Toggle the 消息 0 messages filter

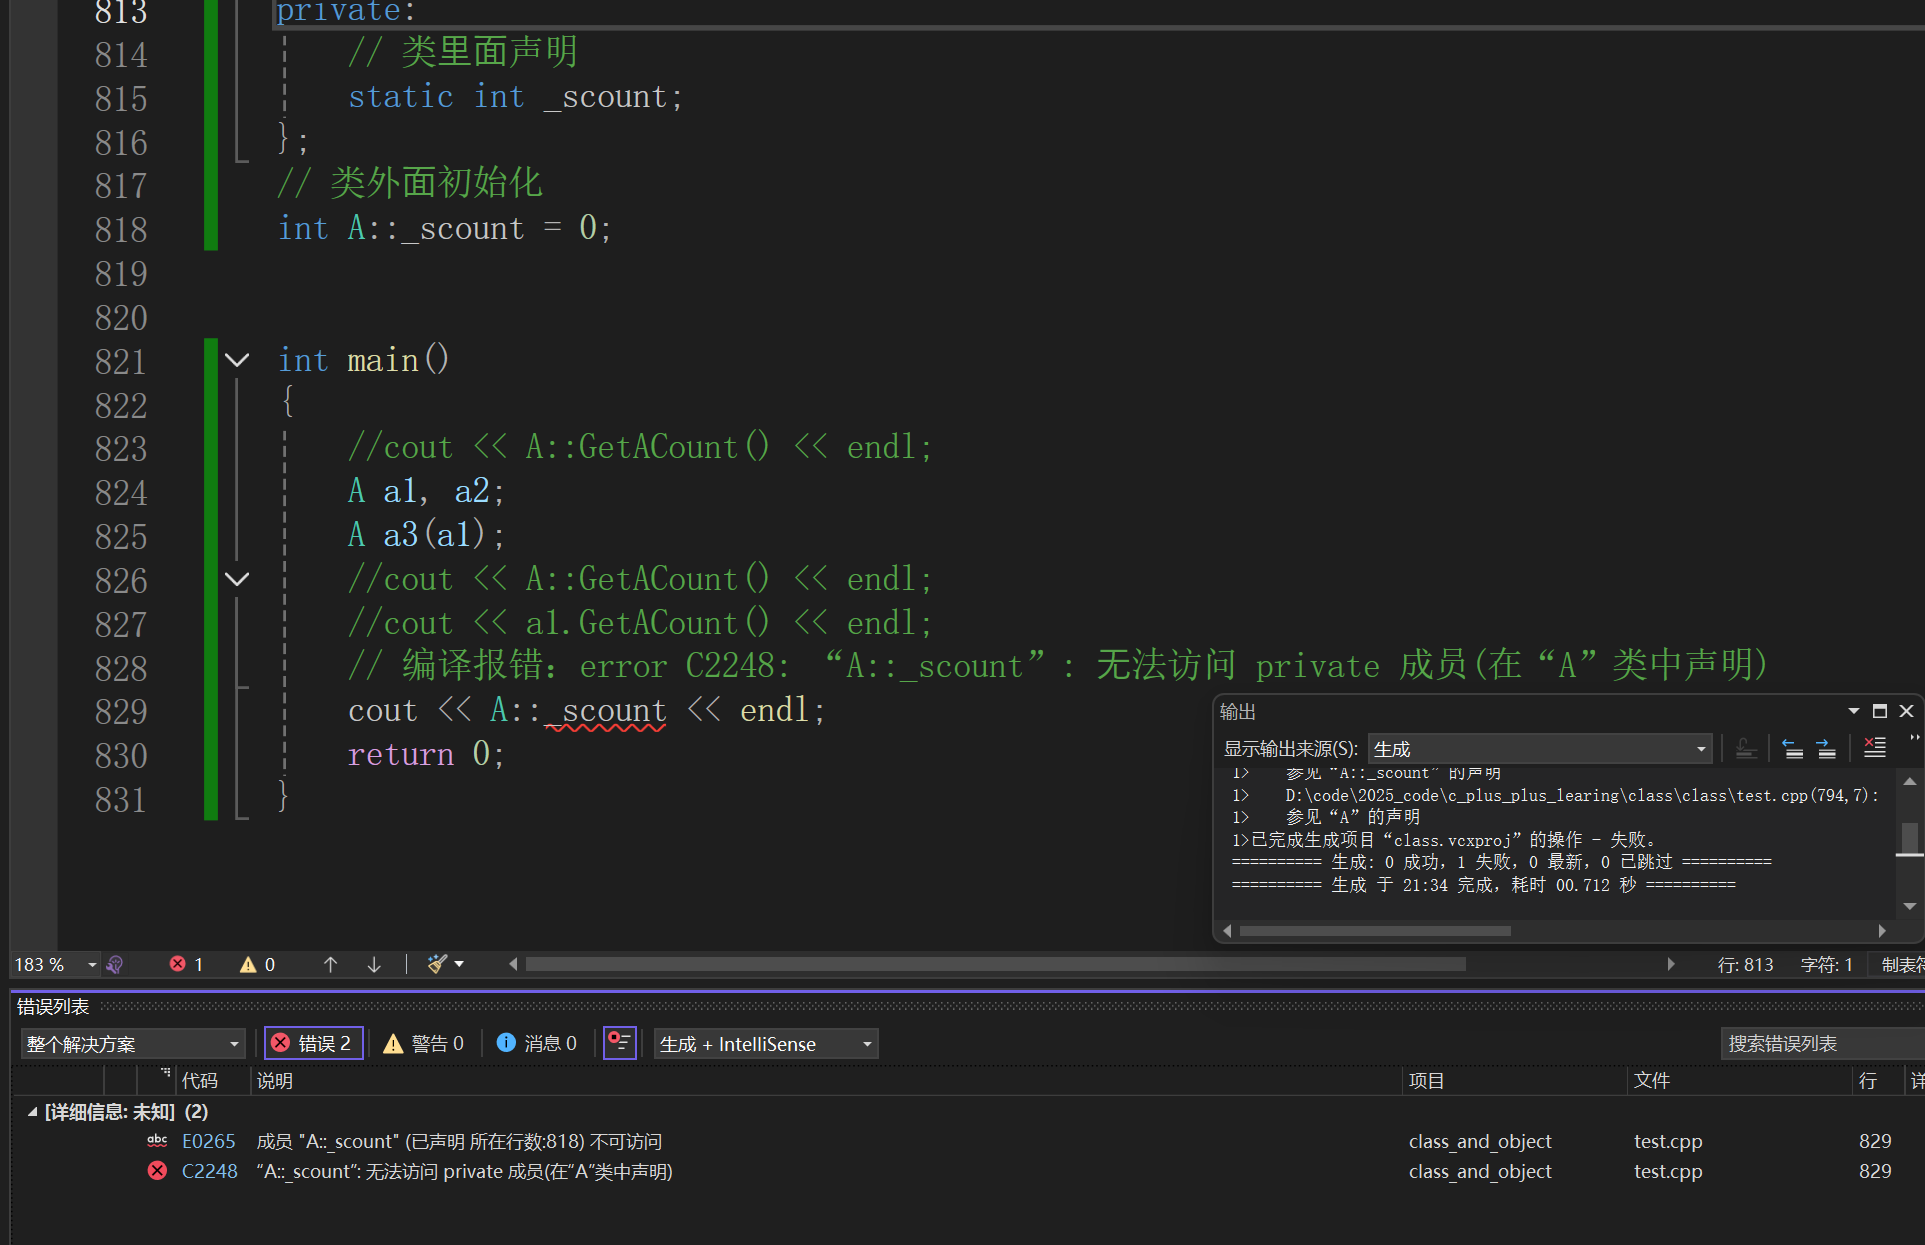537,1044
